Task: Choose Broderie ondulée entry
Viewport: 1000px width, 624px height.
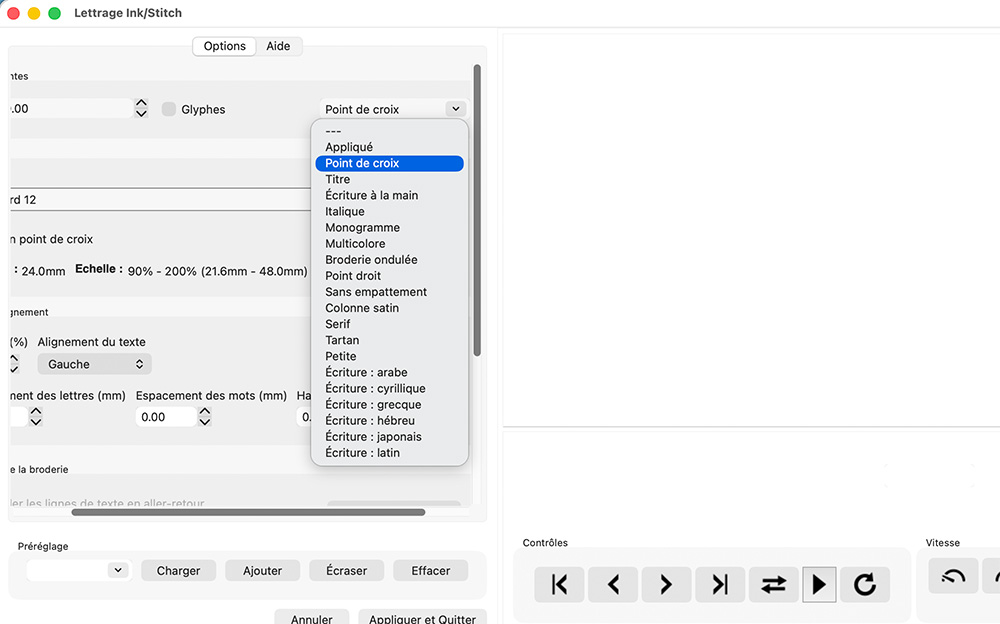Action: pyautogui.click(x=390, y=260)
